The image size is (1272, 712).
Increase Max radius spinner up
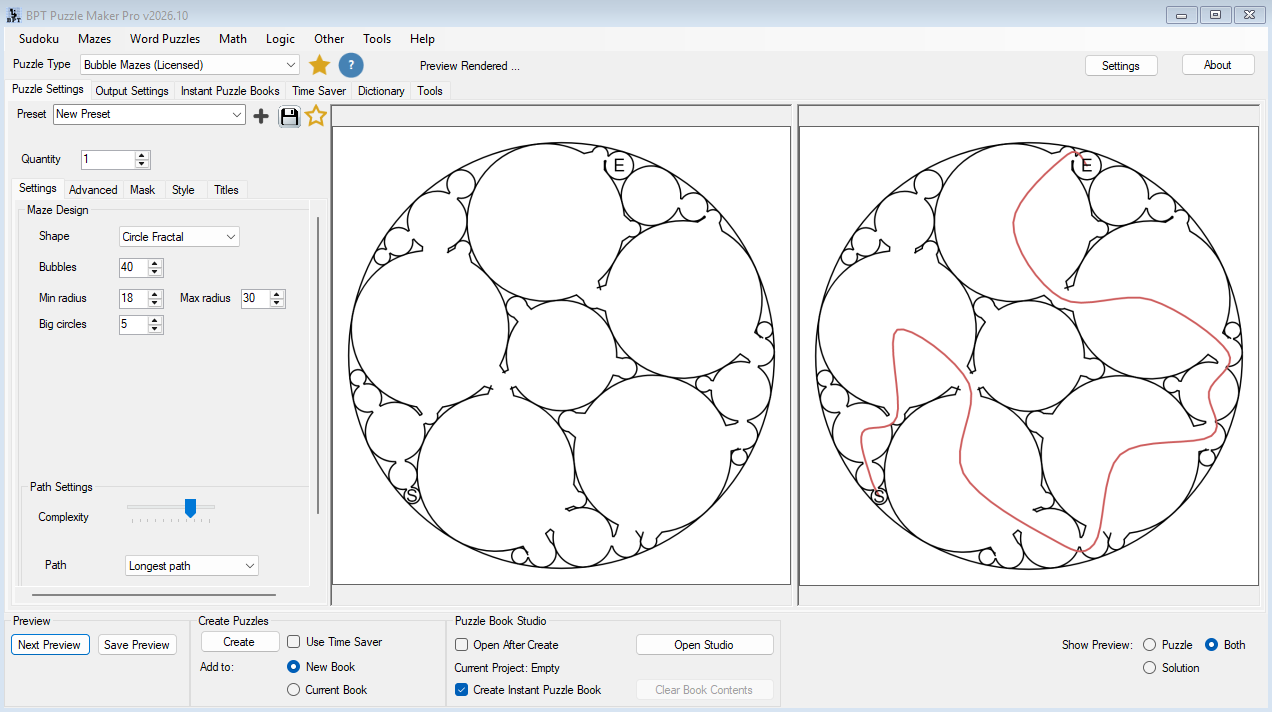pyautogui.click(x=277, y=294)
